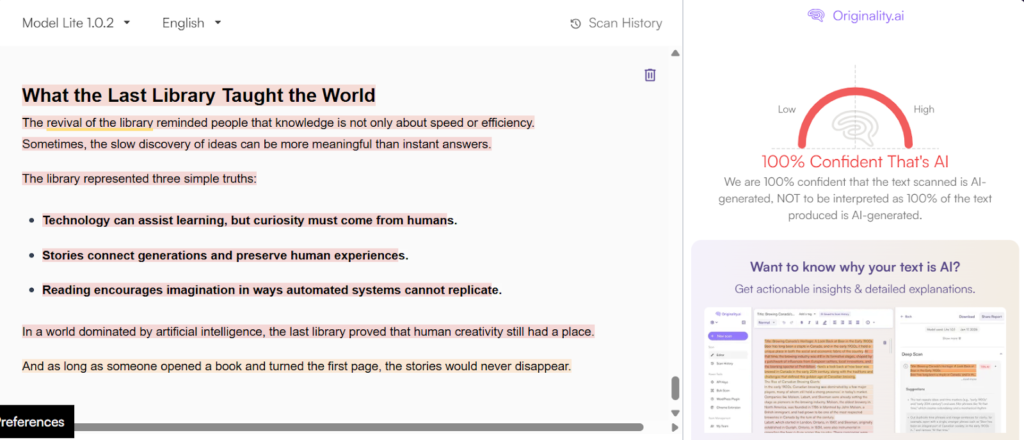Open Scan History
Viewport: 1024px width, 440px height.
pos(616,24)
